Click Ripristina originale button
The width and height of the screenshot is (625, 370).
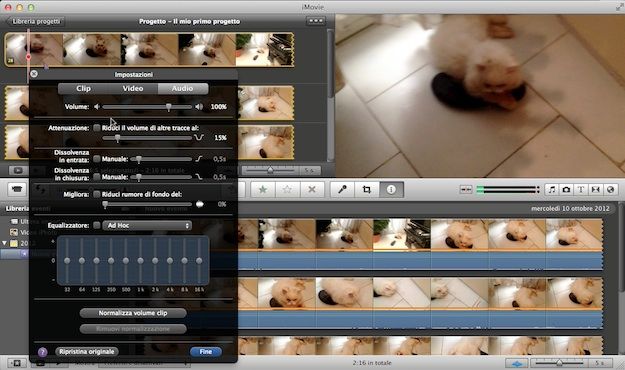pos(86,352)
